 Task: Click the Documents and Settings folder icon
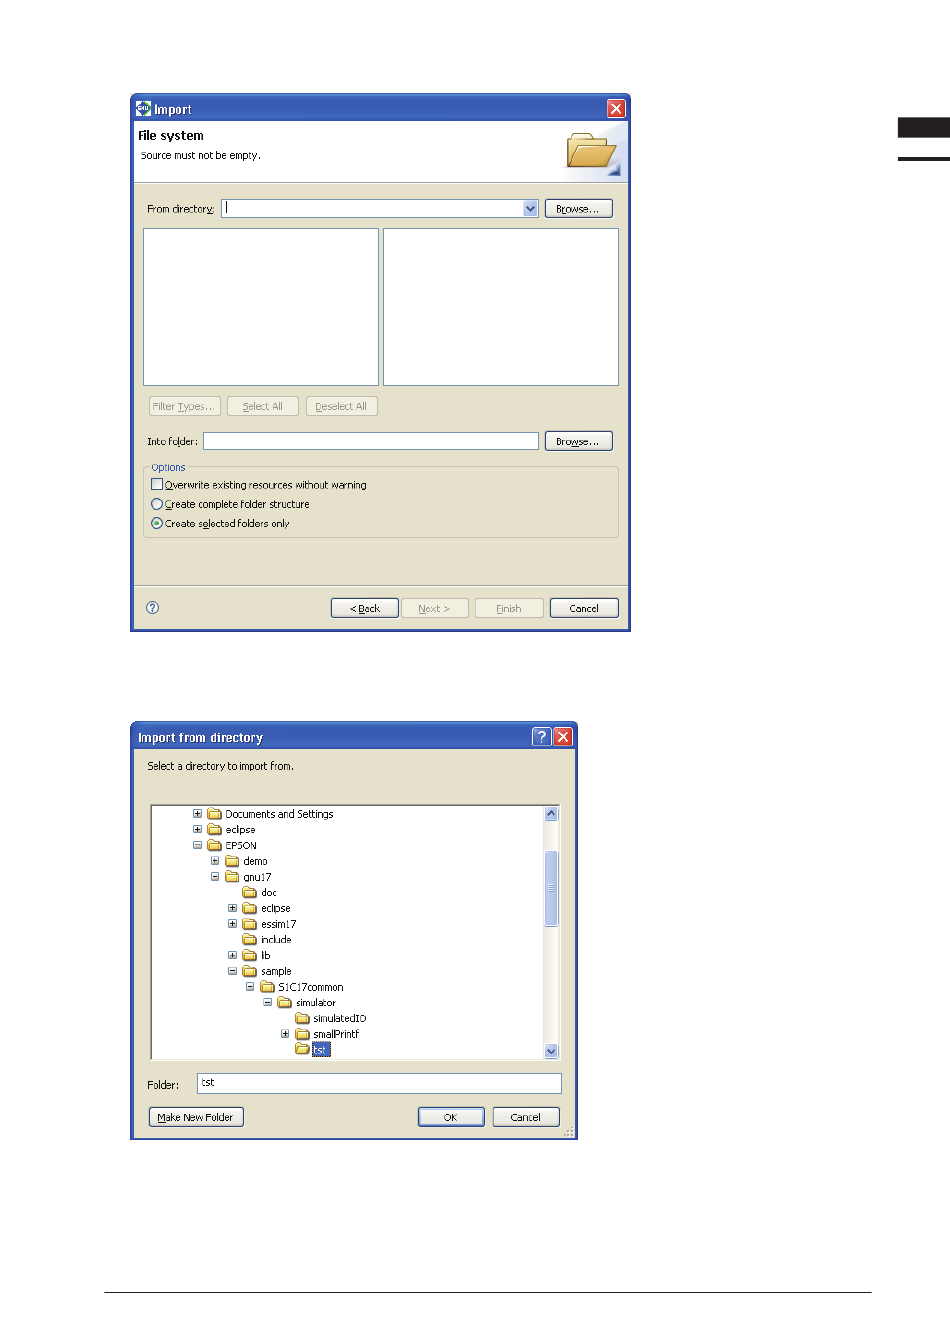pyautogui.click(x=214, y=814)
